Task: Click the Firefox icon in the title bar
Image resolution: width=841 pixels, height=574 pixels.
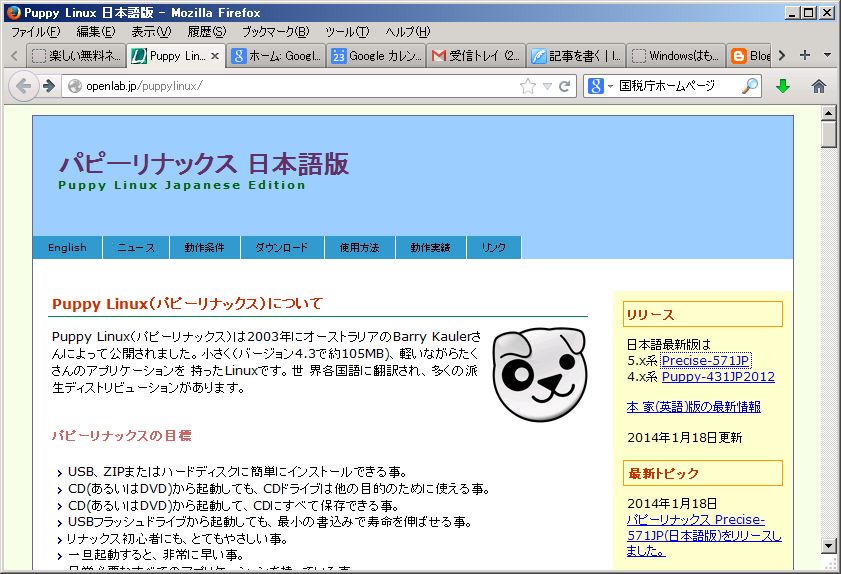Action: (x=13, y=12)
